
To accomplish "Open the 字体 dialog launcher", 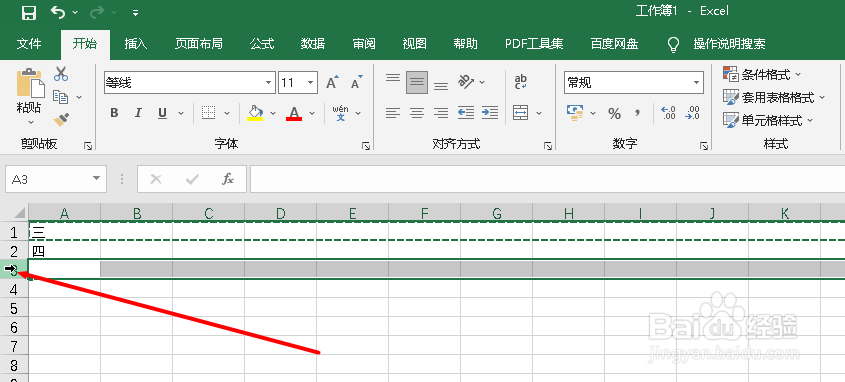I will tap(366, 145).
